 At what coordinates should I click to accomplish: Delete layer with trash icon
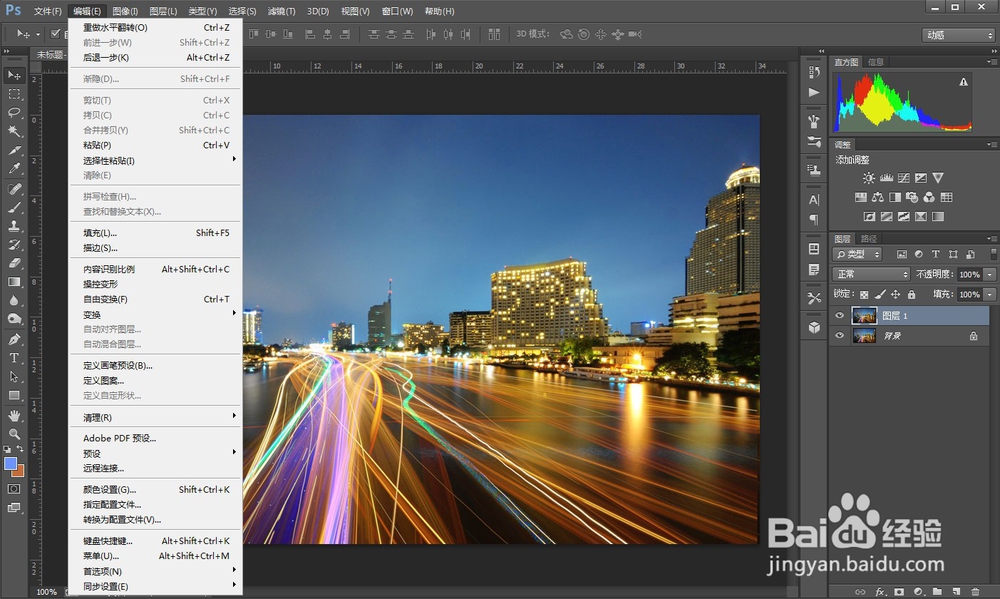click(x=975, y=592)
